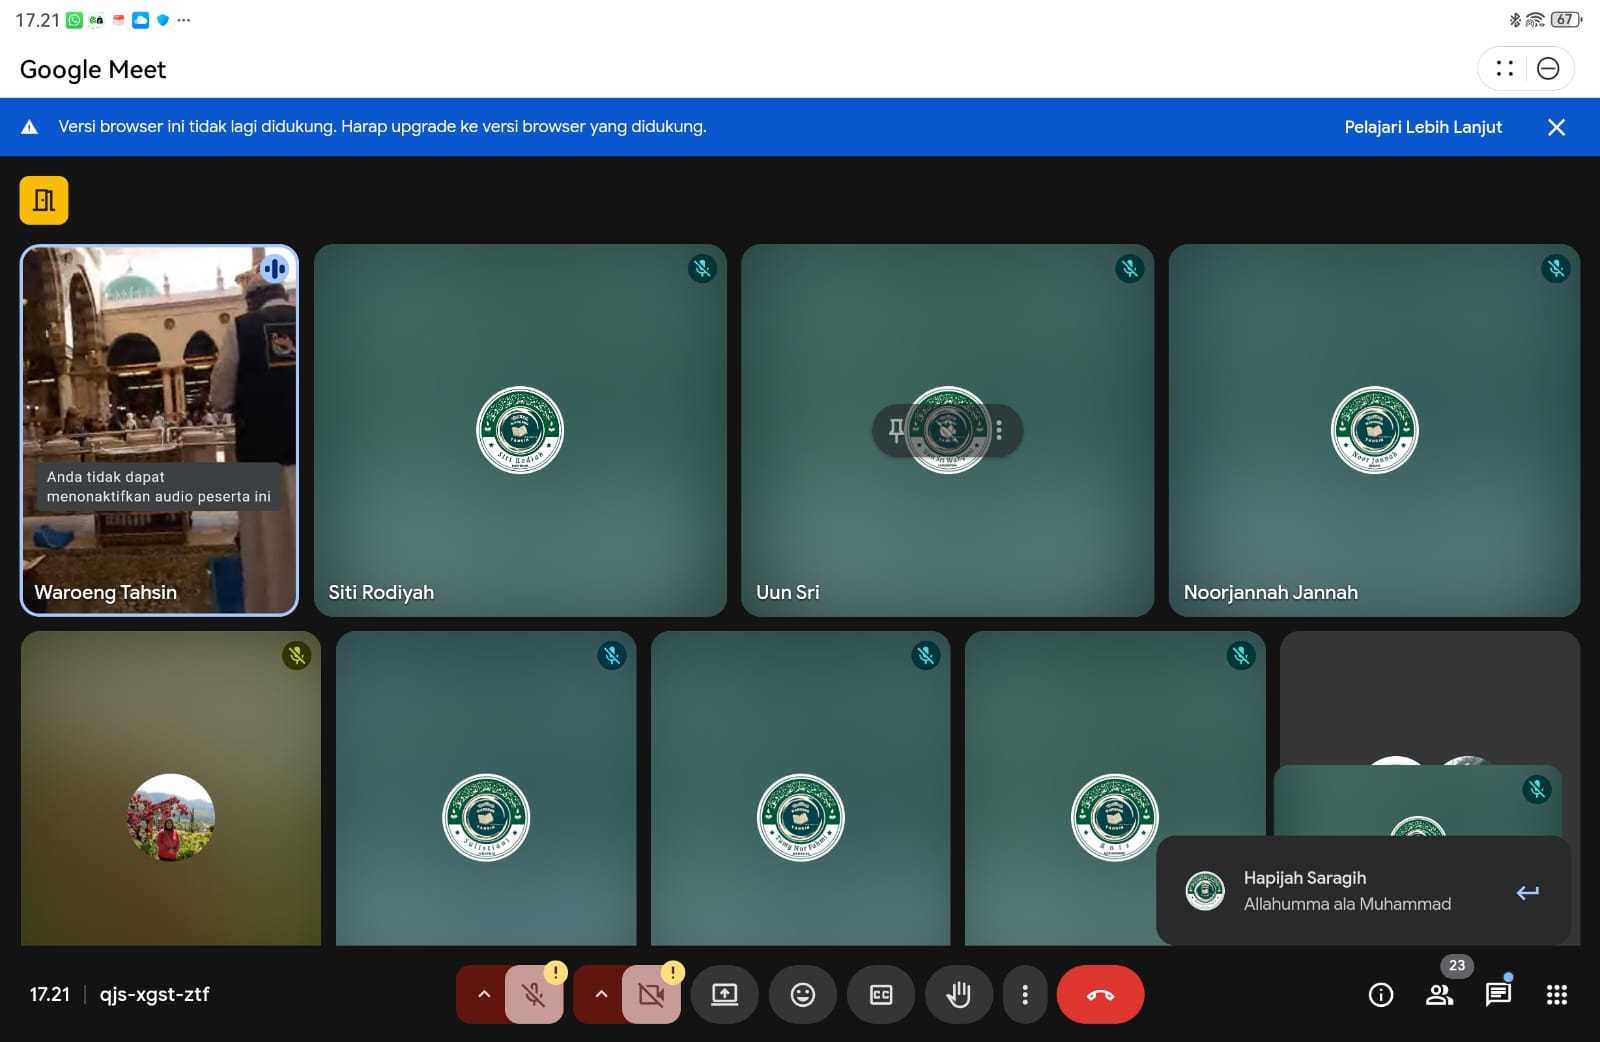
Task: Click the yellow leave-room door icon
Action: point(44,200)
